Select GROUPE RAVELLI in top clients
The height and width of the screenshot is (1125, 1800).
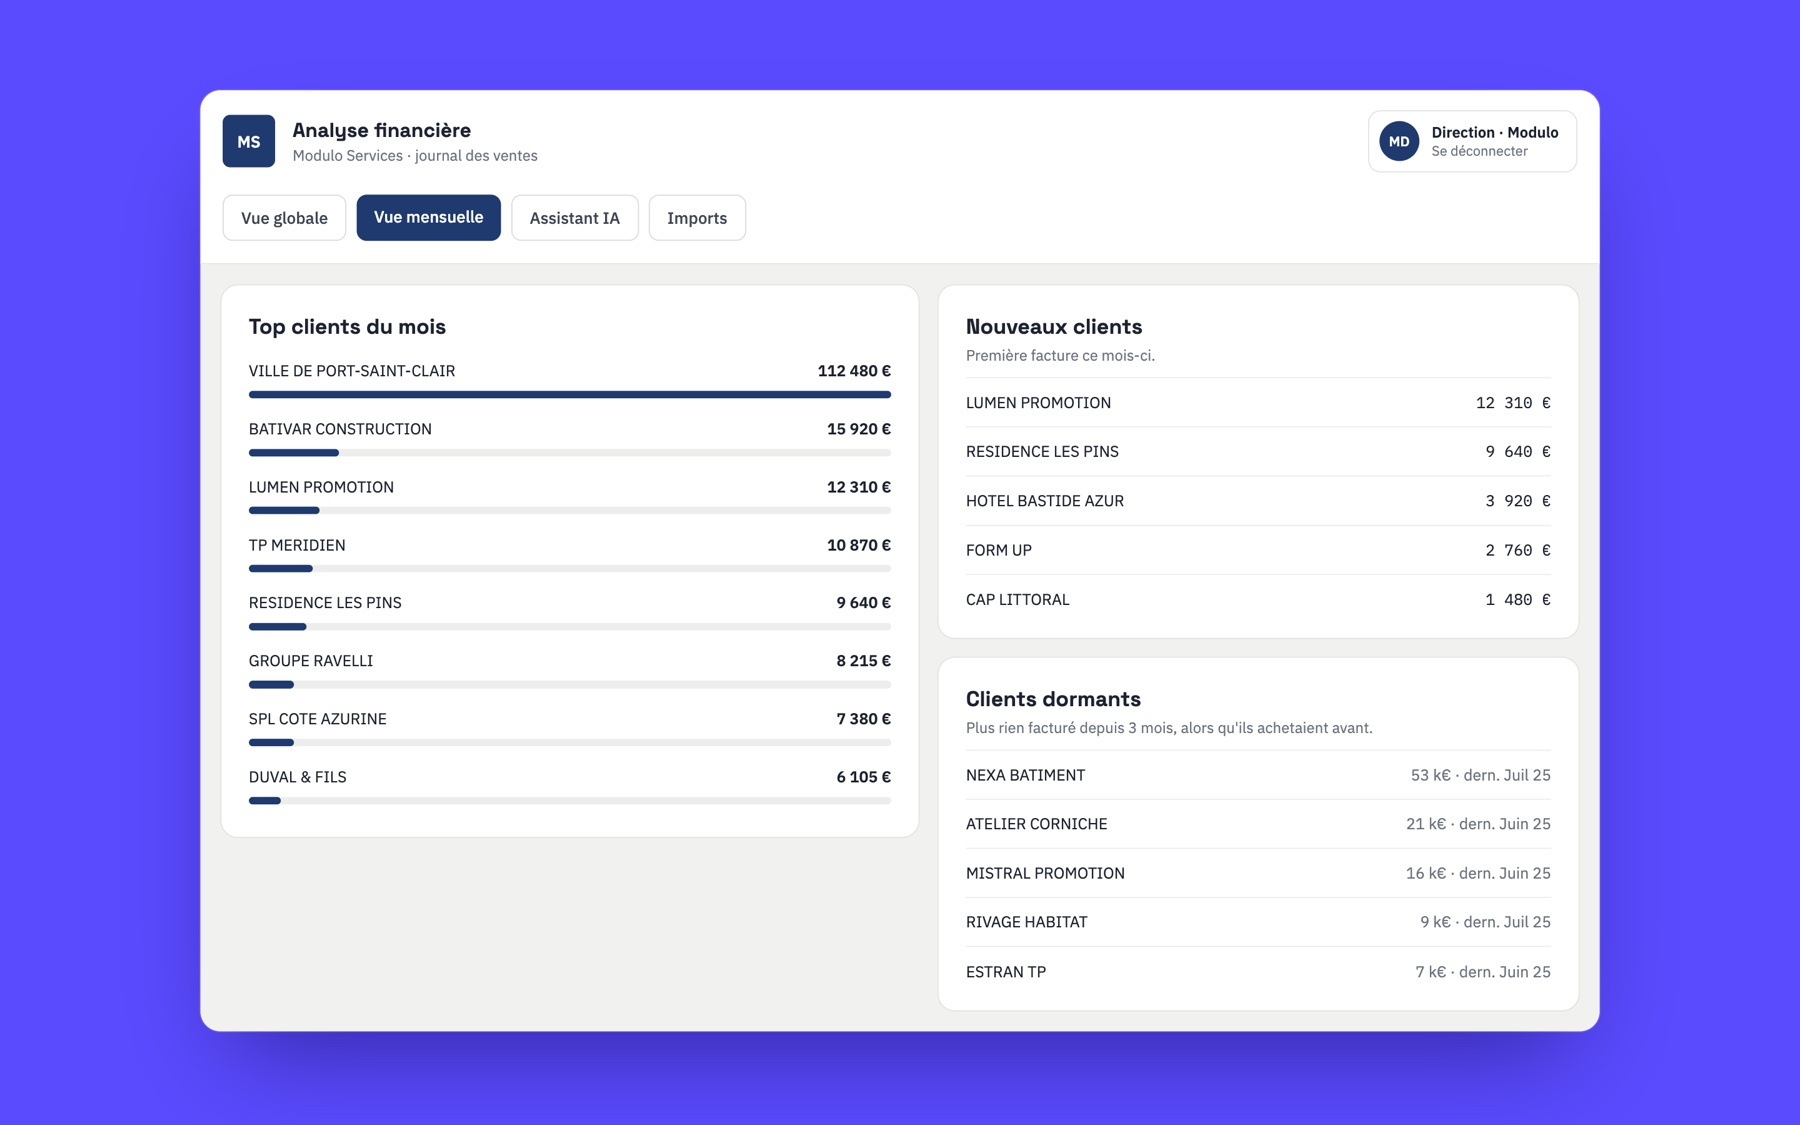point(570,670)
